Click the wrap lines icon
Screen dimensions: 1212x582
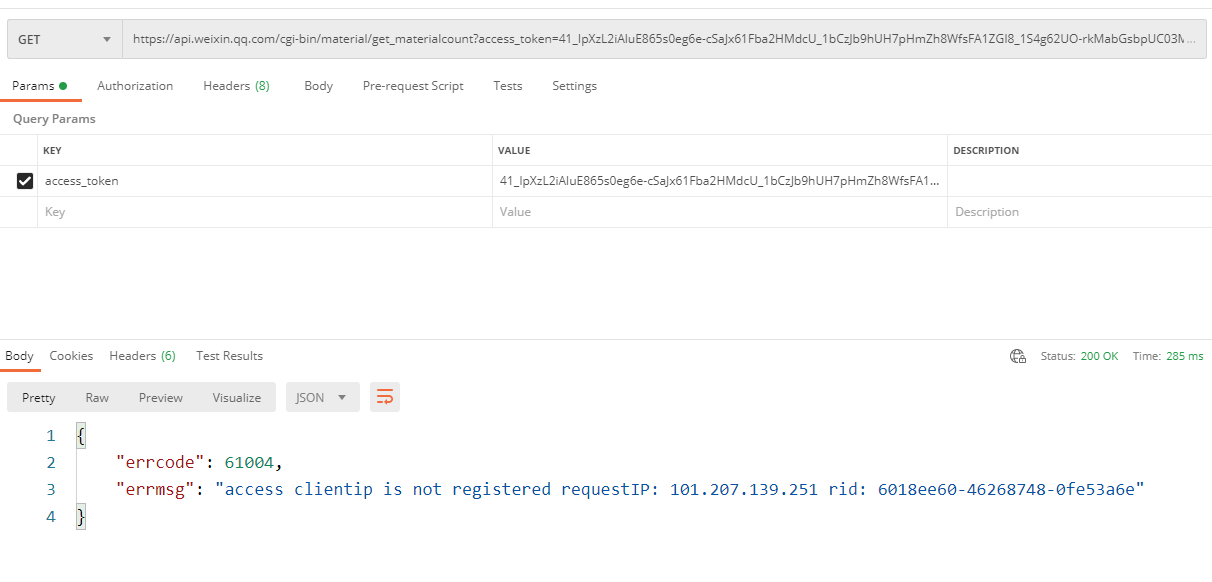click(x=385, y=397)
